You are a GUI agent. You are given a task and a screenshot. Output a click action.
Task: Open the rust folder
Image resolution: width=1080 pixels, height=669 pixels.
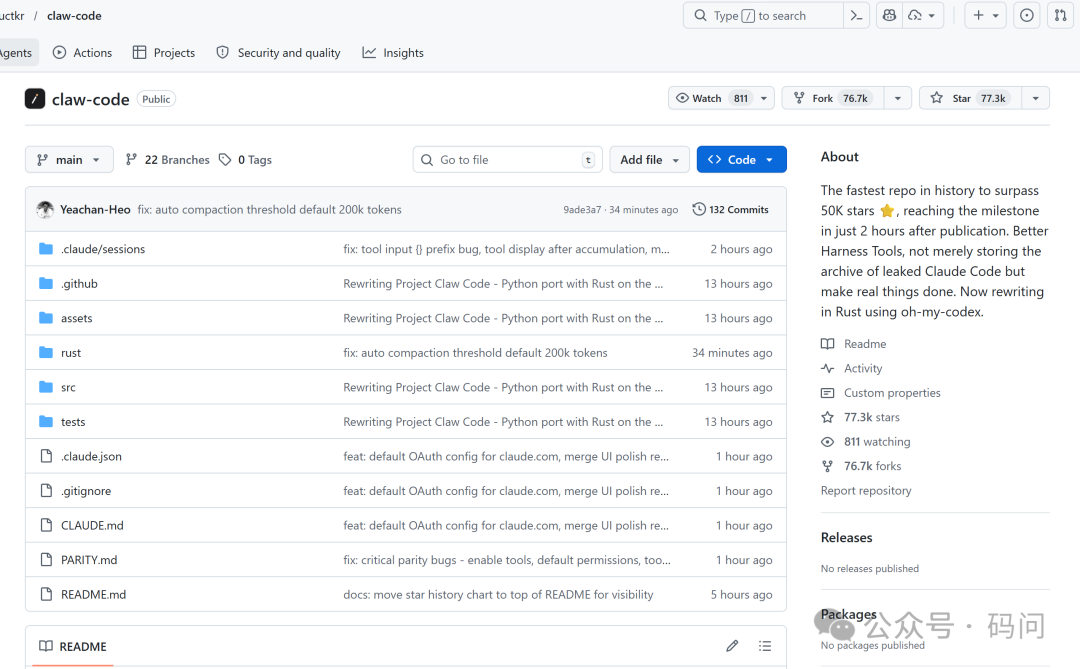click(x=71, y=353)
